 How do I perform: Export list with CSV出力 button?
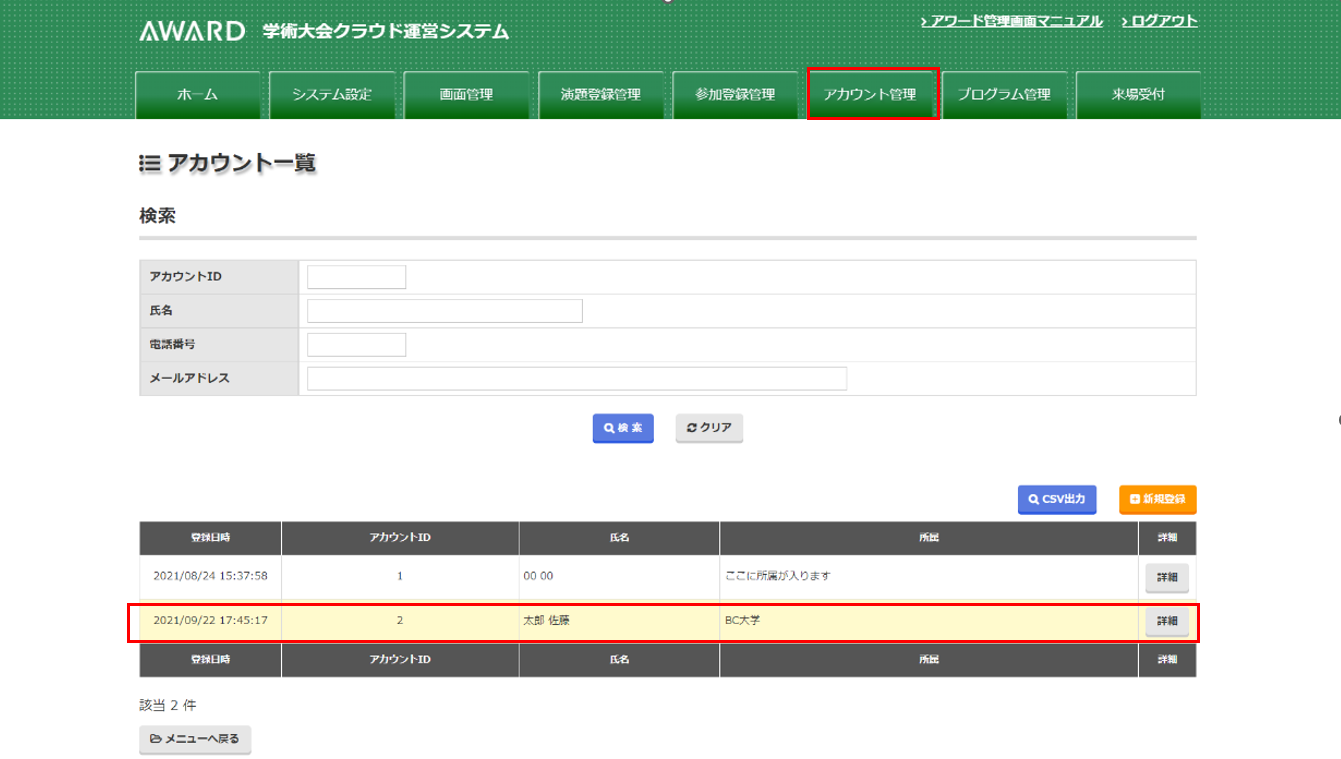(x=1057, y=499)
